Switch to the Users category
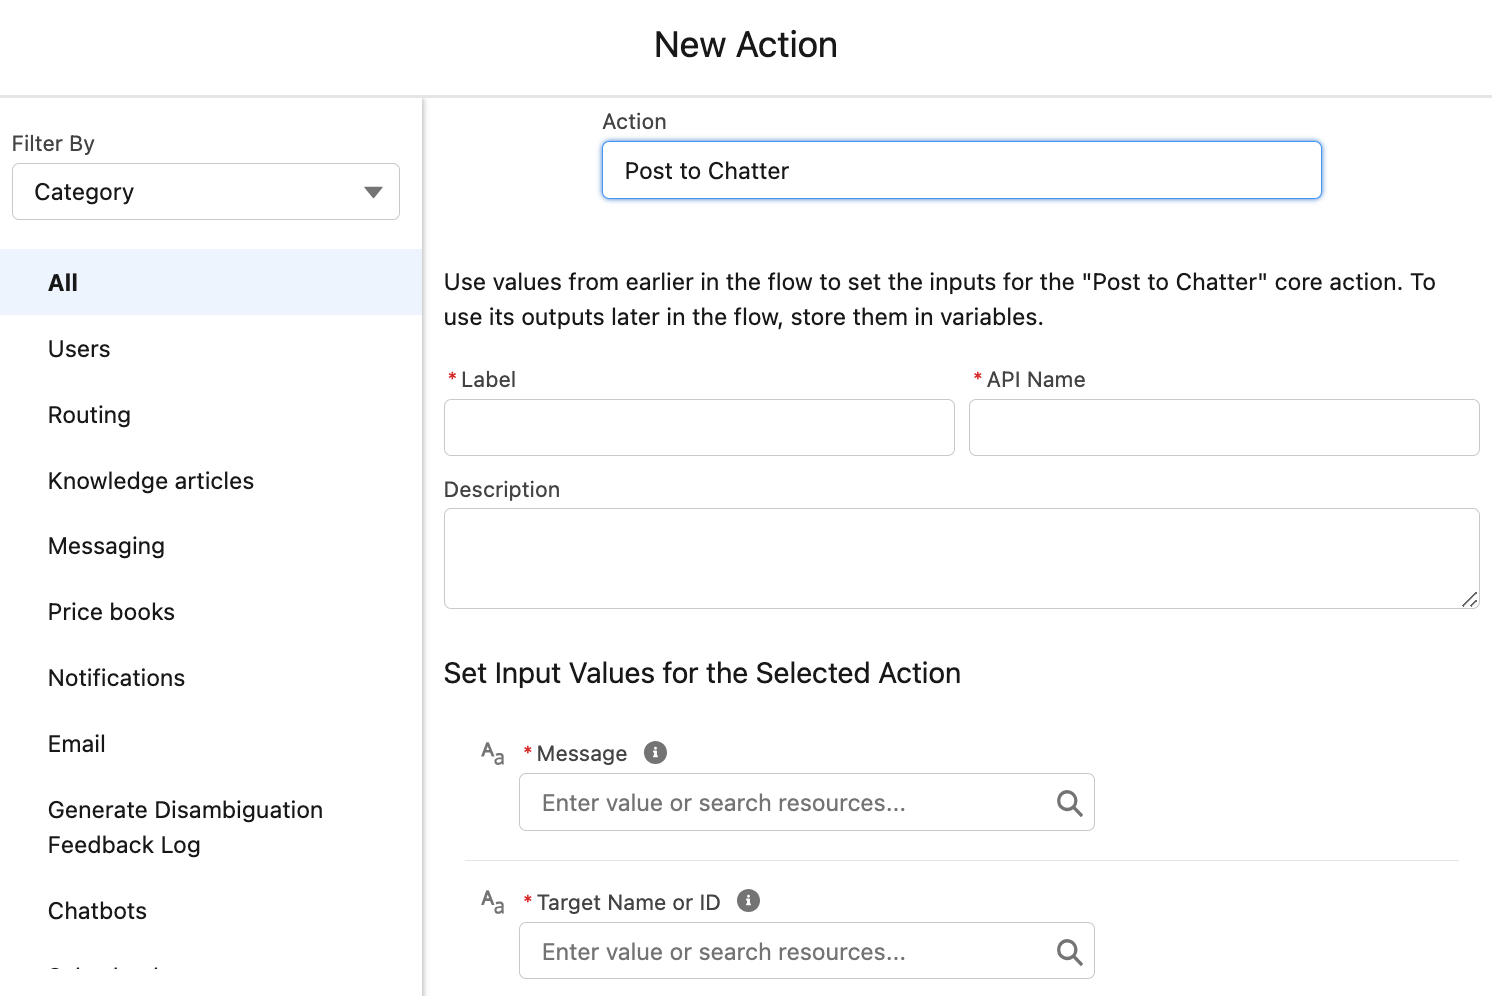Screen dimensions: 1492x996 [x=78, y=348]
